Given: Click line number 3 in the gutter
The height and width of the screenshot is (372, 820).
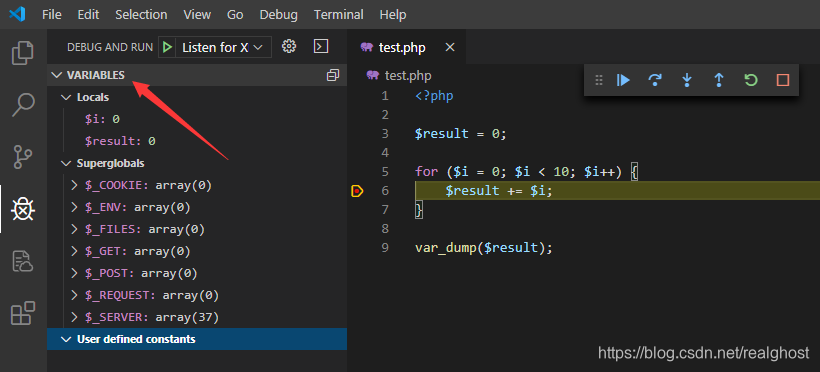Looking at the screenshot, I should pyautogui.click(x=385, y=133).
